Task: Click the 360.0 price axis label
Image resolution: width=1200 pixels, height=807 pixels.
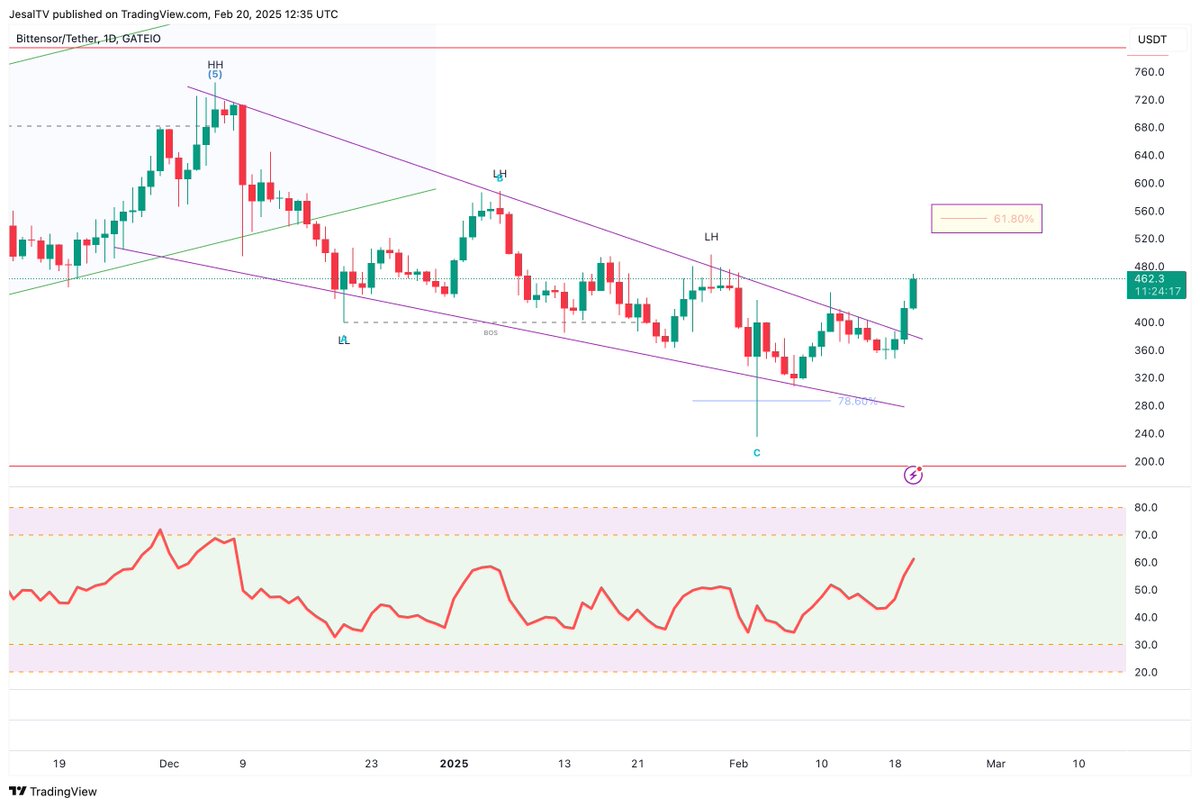Action: tap(1151, 350)
